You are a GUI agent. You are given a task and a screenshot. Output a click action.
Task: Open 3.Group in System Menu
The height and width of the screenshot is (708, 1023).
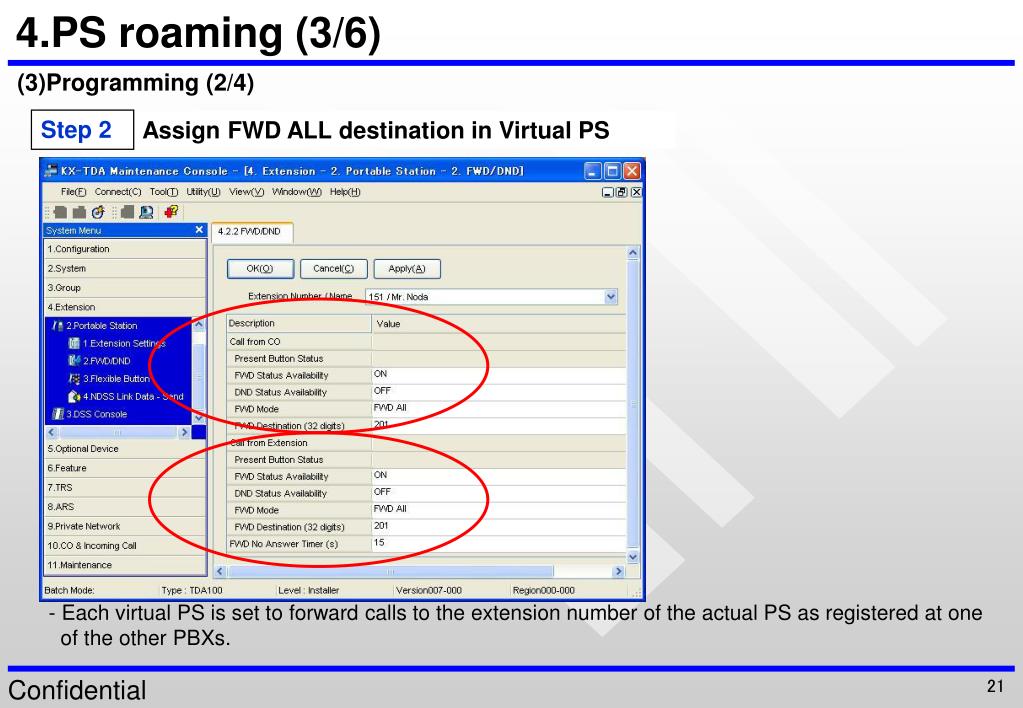pos(125,288)
